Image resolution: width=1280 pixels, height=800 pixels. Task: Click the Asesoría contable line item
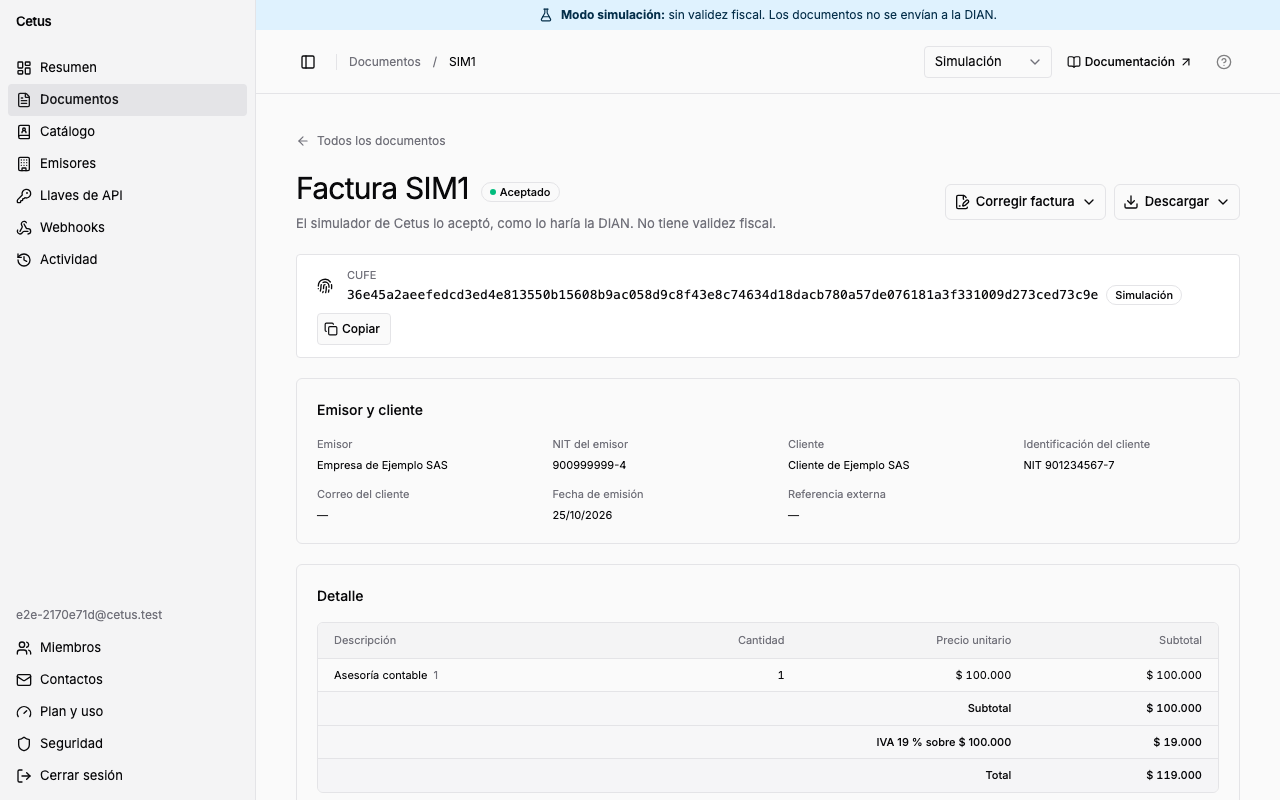(380, 675)
